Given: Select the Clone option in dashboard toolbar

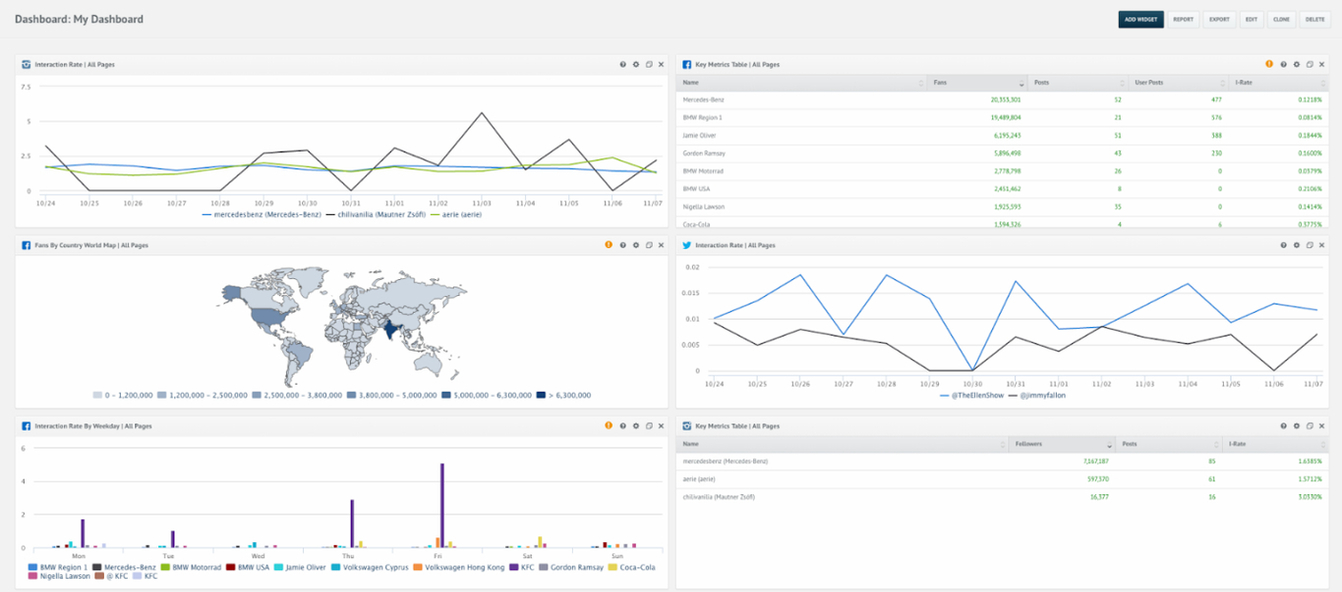Looking at the screenshot, I should [x=1281, y=19].
